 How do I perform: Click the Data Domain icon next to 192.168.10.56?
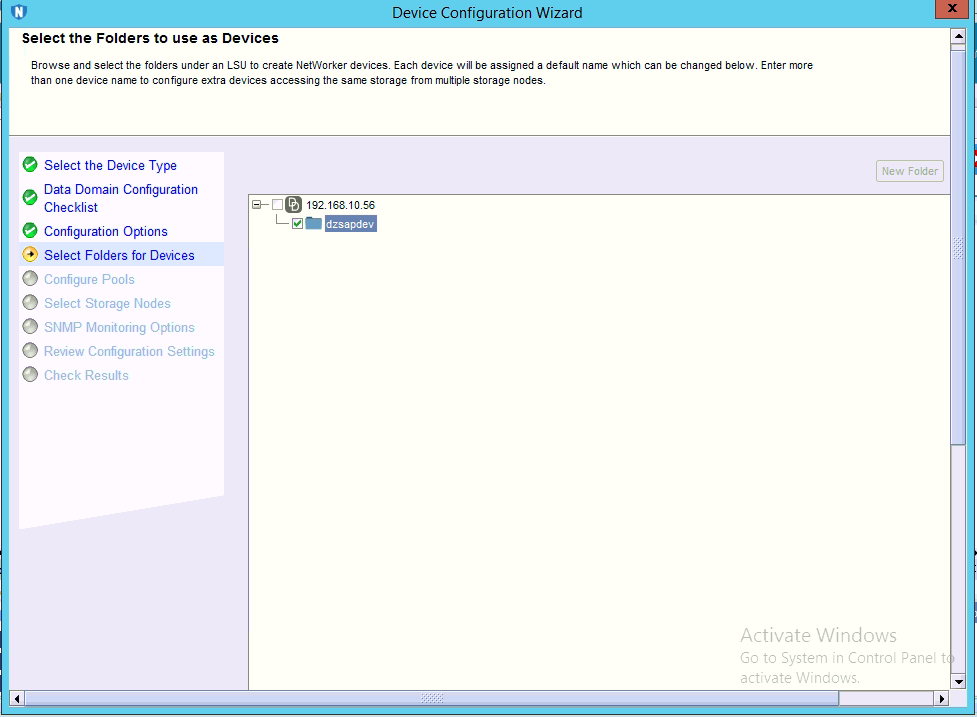click(294, 205)
